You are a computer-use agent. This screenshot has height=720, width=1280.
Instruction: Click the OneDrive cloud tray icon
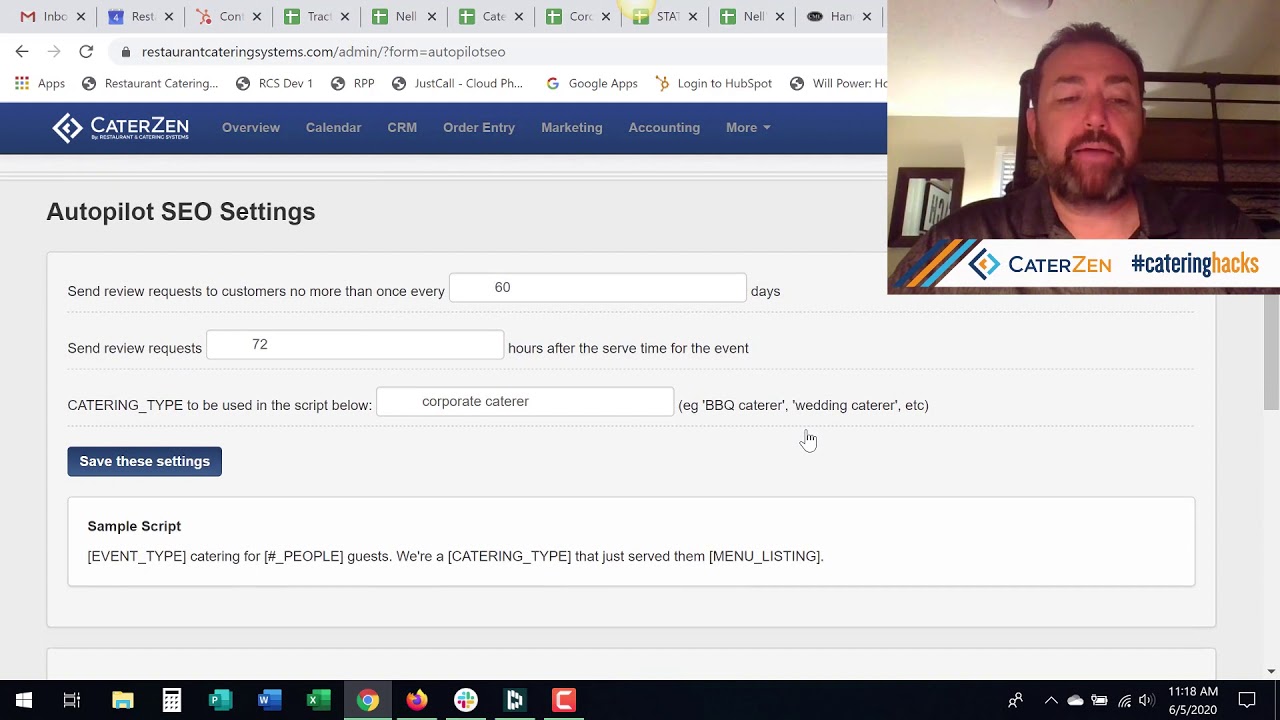point(1075,700)
